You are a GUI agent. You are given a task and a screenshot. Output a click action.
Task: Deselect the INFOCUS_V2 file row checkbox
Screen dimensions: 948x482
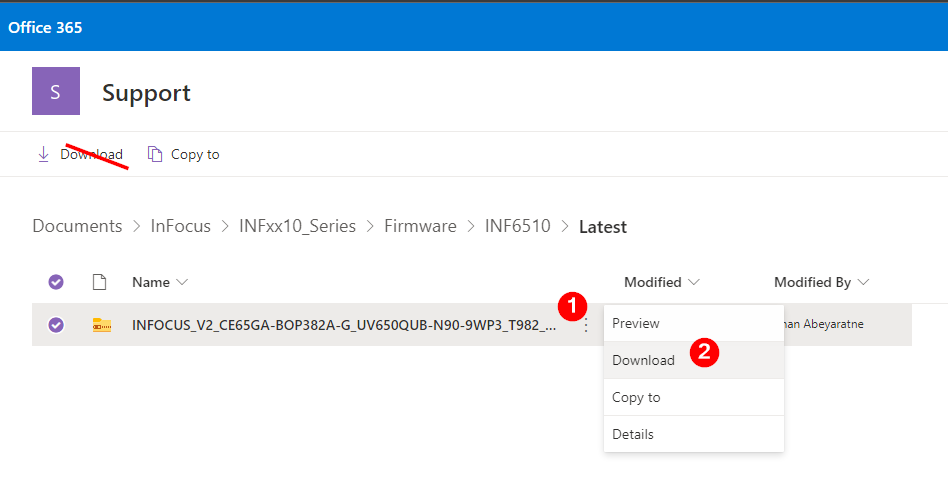tap(56, 325)
